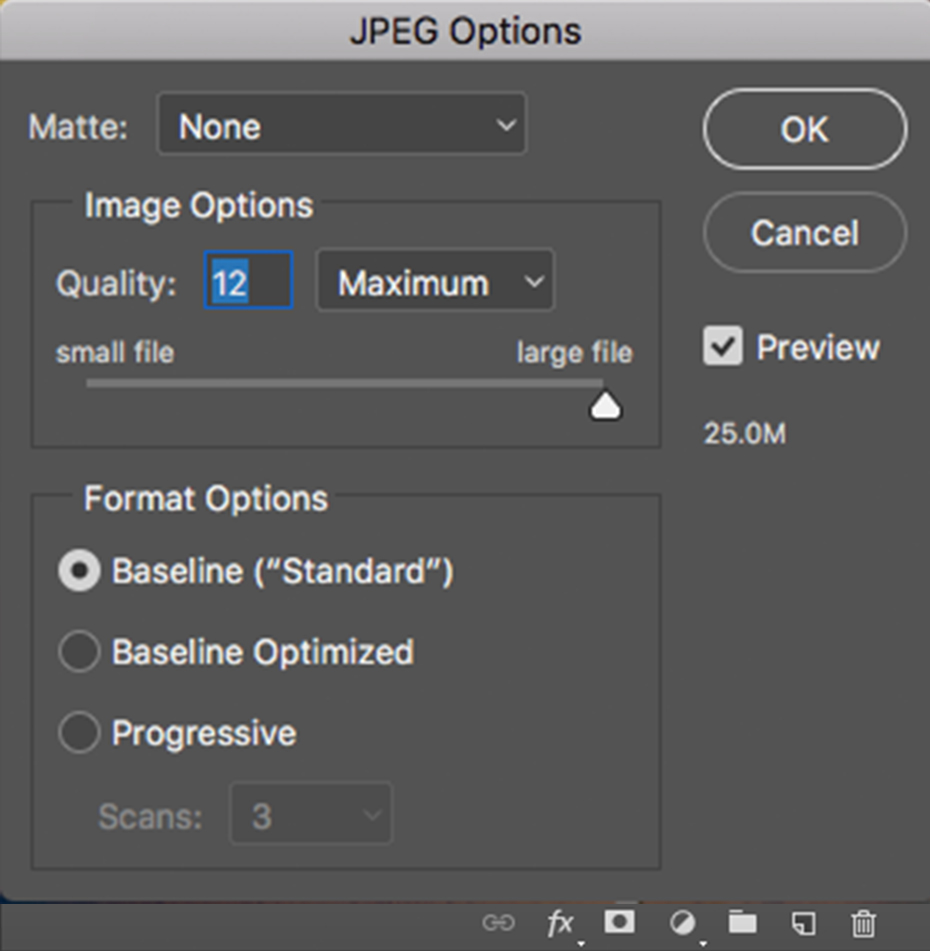930x951 pixels.
Task: Expand the Maximum quality preset dropdown
Action: [x=435, y=283]
